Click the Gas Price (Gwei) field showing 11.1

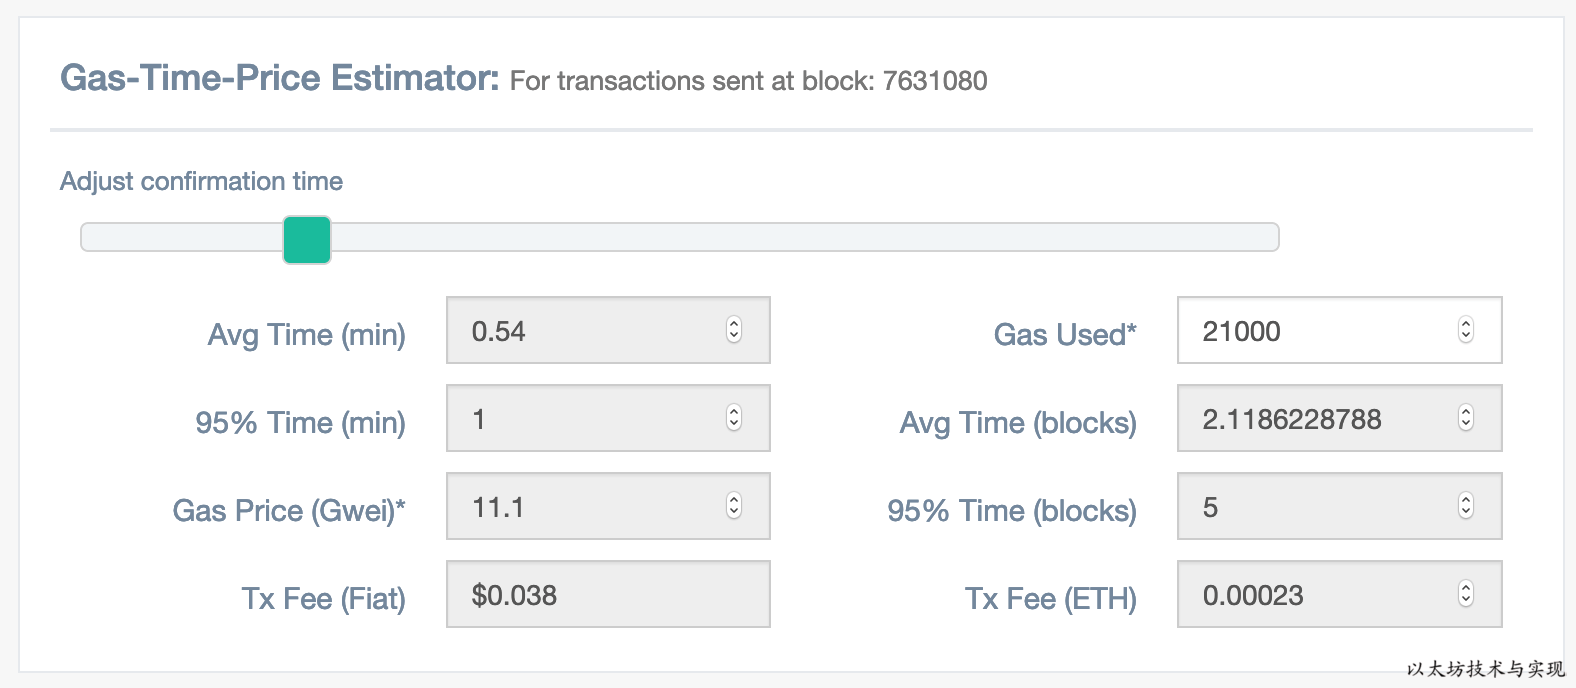[x=590, y=507]
